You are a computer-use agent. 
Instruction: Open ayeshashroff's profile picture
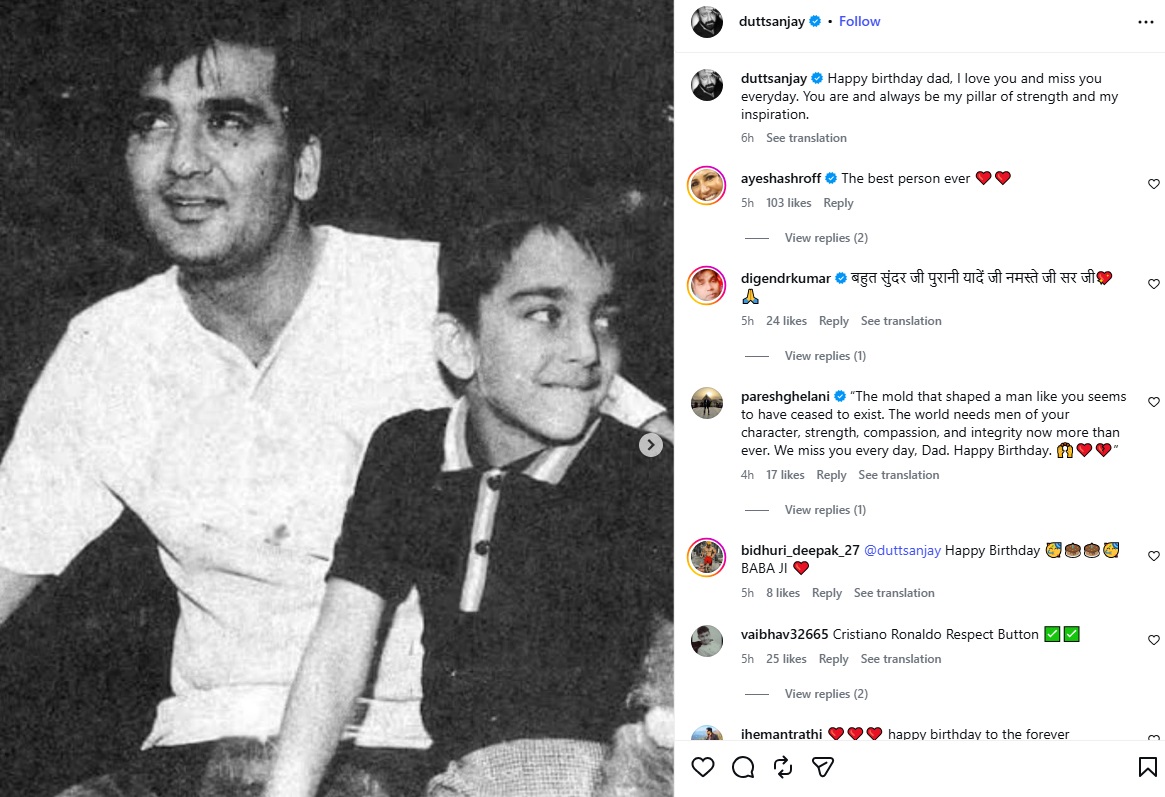tap(706, 185)
